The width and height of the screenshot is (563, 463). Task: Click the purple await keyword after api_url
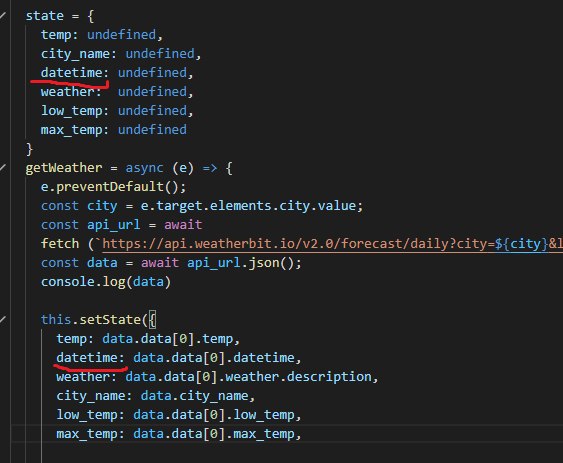pos(183,225)
